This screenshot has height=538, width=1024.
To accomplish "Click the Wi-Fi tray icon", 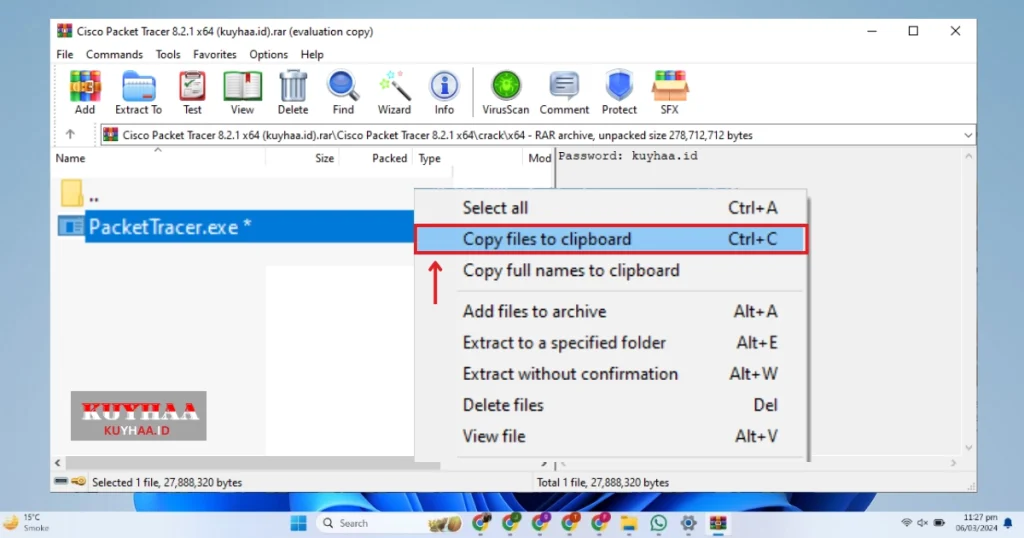I will [x=906, y=523].
